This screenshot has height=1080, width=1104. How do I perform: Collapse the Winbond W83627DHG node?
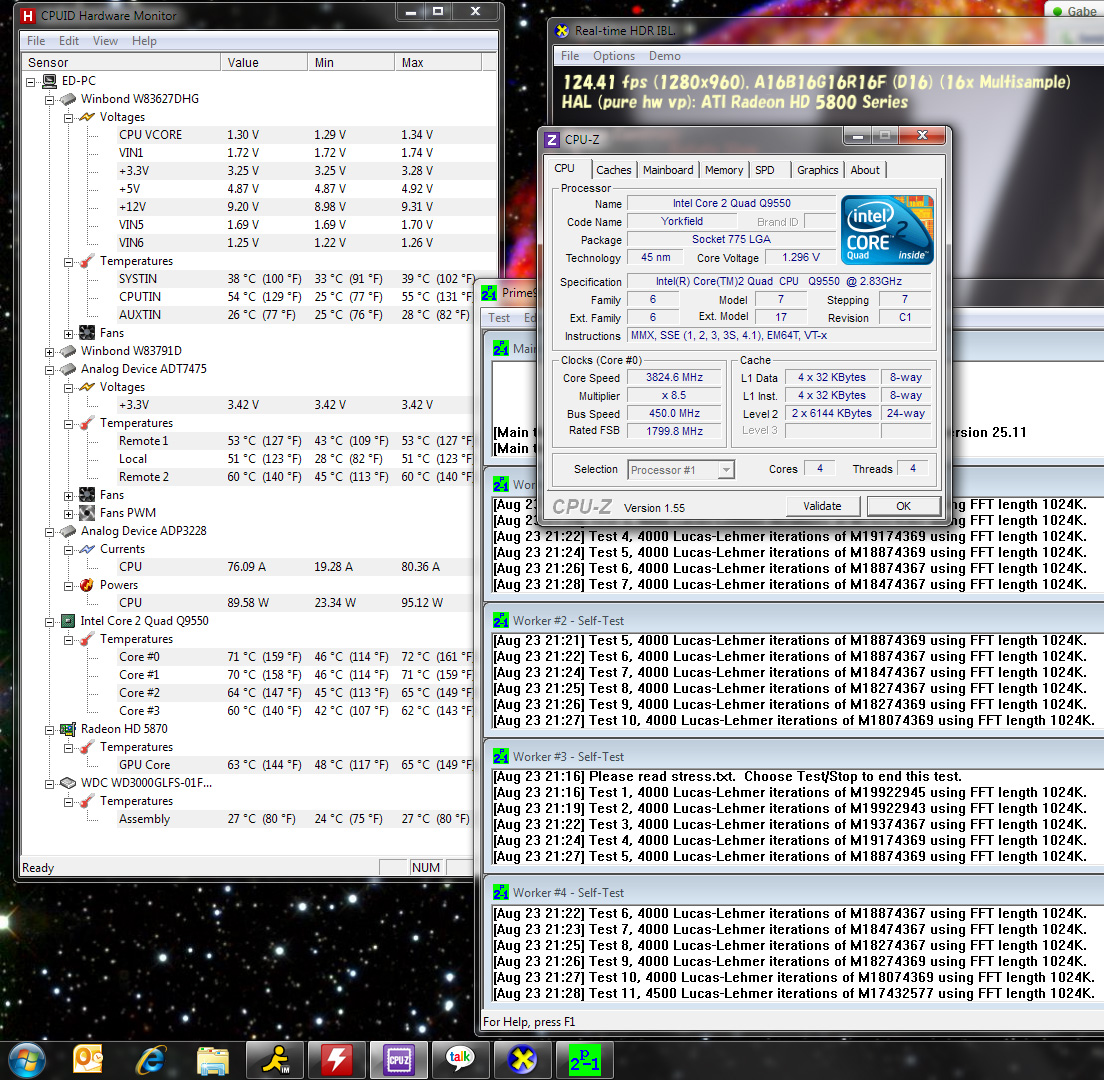49,100
